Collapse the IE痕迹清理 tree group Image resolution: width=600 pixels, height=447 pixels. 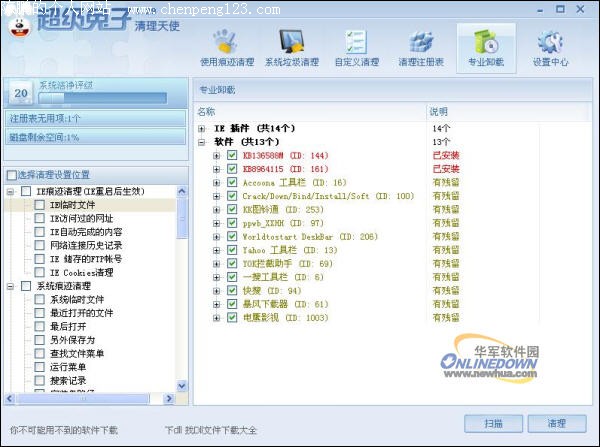coord(11,192)
